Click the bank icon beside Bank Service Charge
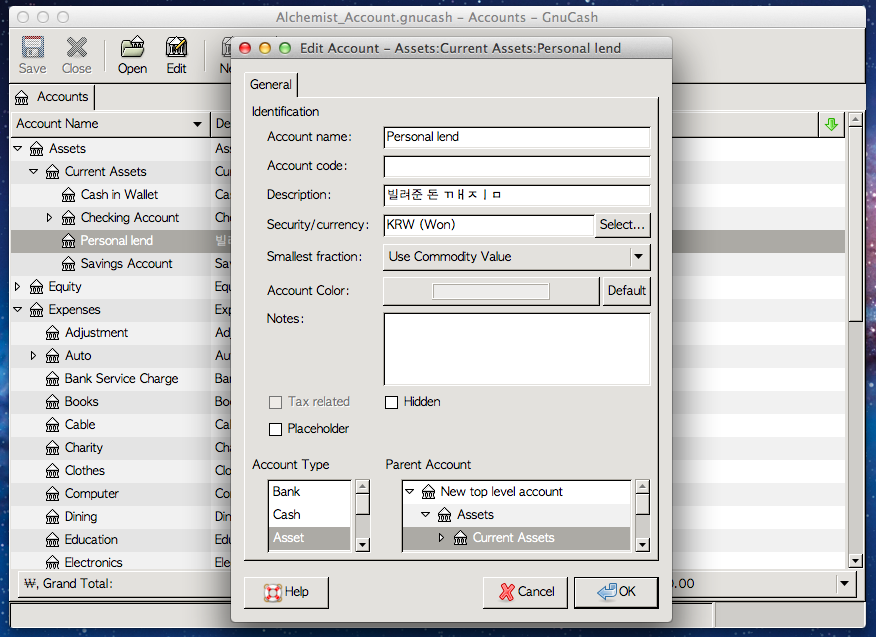 click(53, 379)
